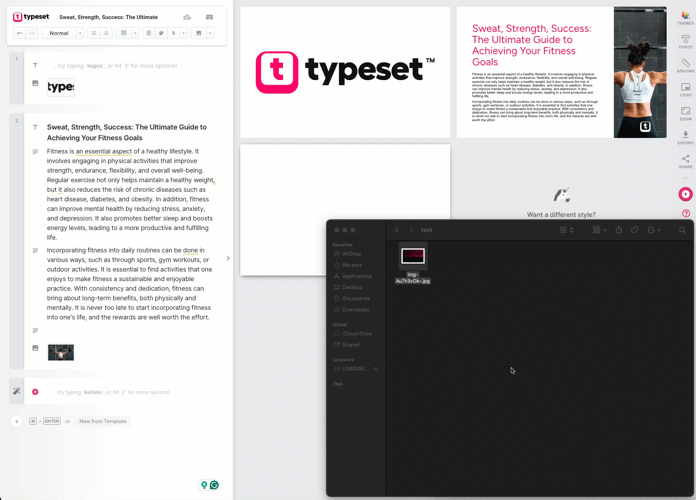
Task: Click the keyboard shortcuts icon in header
Action: (x=210, y=17)
